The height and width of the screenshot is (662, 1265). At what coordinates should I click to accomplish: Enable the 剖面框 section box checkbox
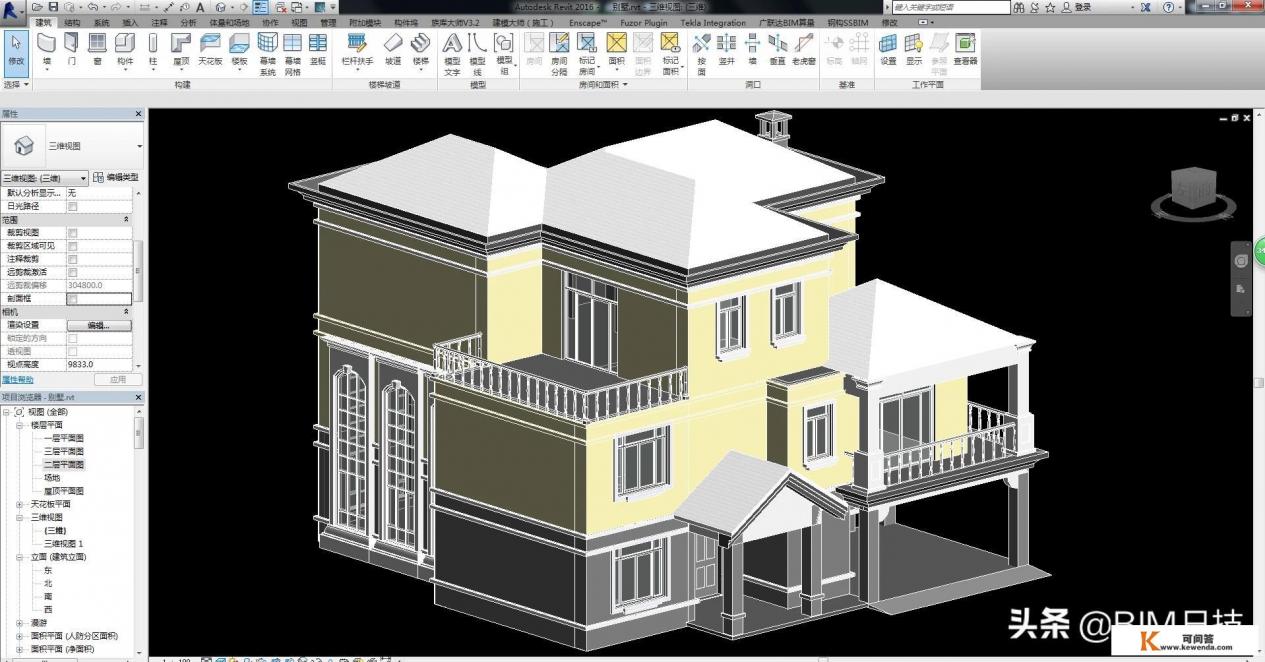tap(72, 299)
